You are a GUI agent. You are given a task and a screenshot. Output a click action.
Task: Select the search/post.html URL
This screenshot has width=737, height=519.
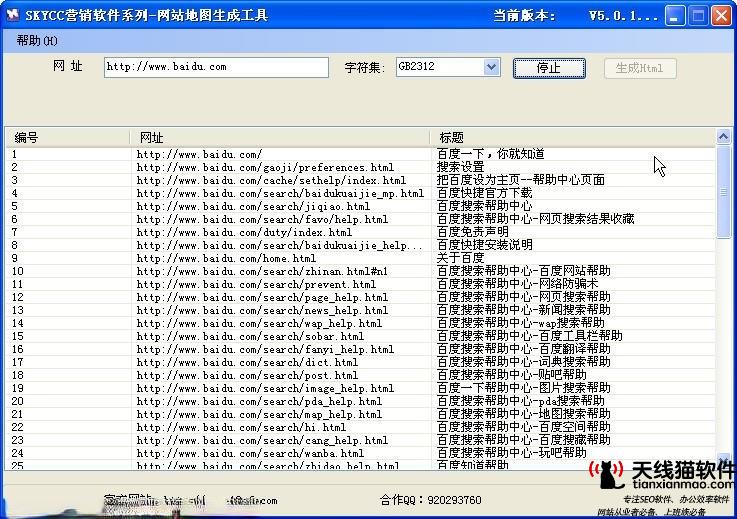(x=247, y=376)
